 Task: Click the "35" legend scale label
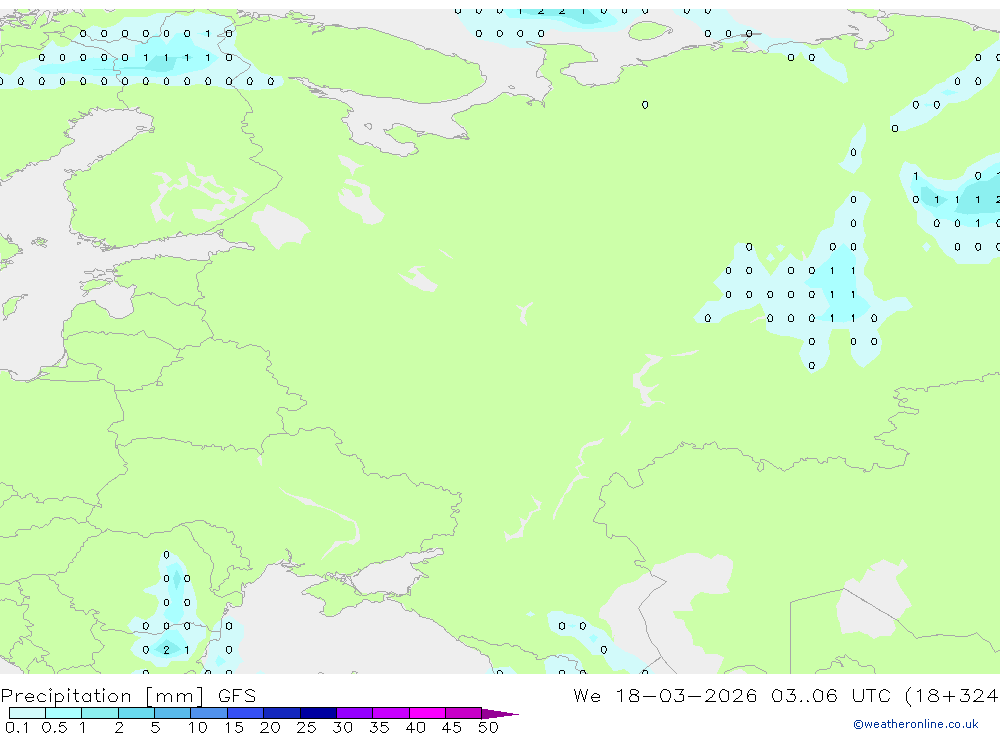coord(379,727)
